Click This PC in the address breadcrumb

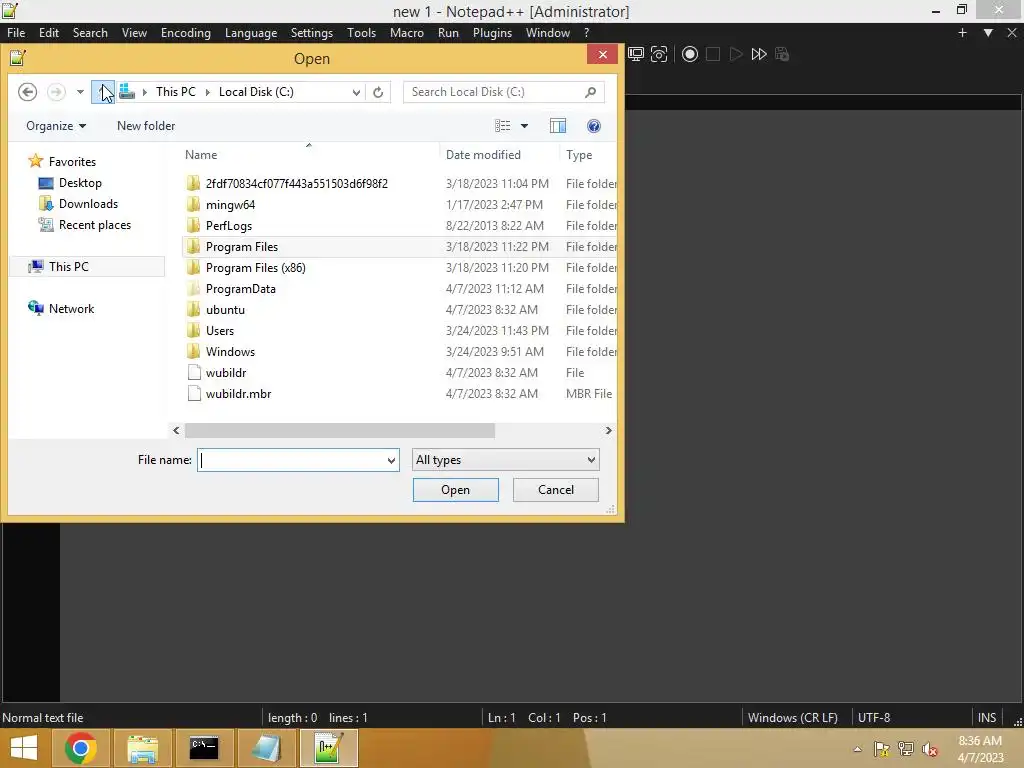pyautogui.click(x=175, y=92)
